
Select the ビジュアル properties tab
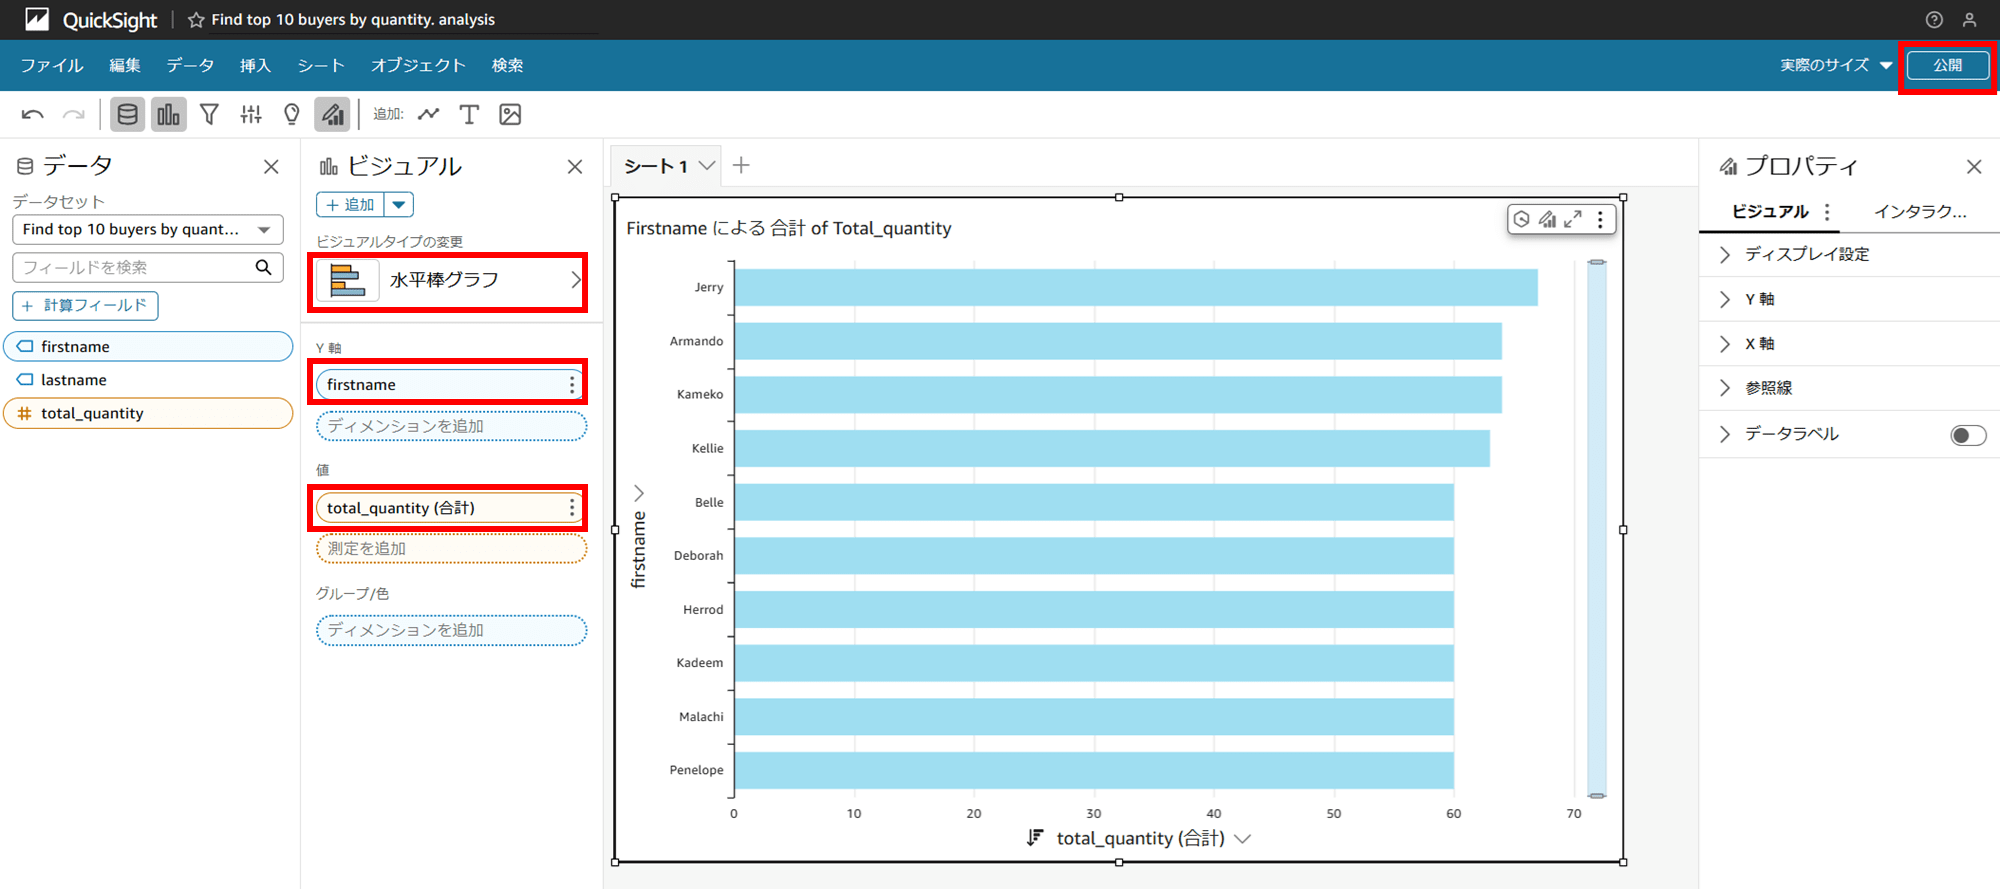click(1770, 212)
